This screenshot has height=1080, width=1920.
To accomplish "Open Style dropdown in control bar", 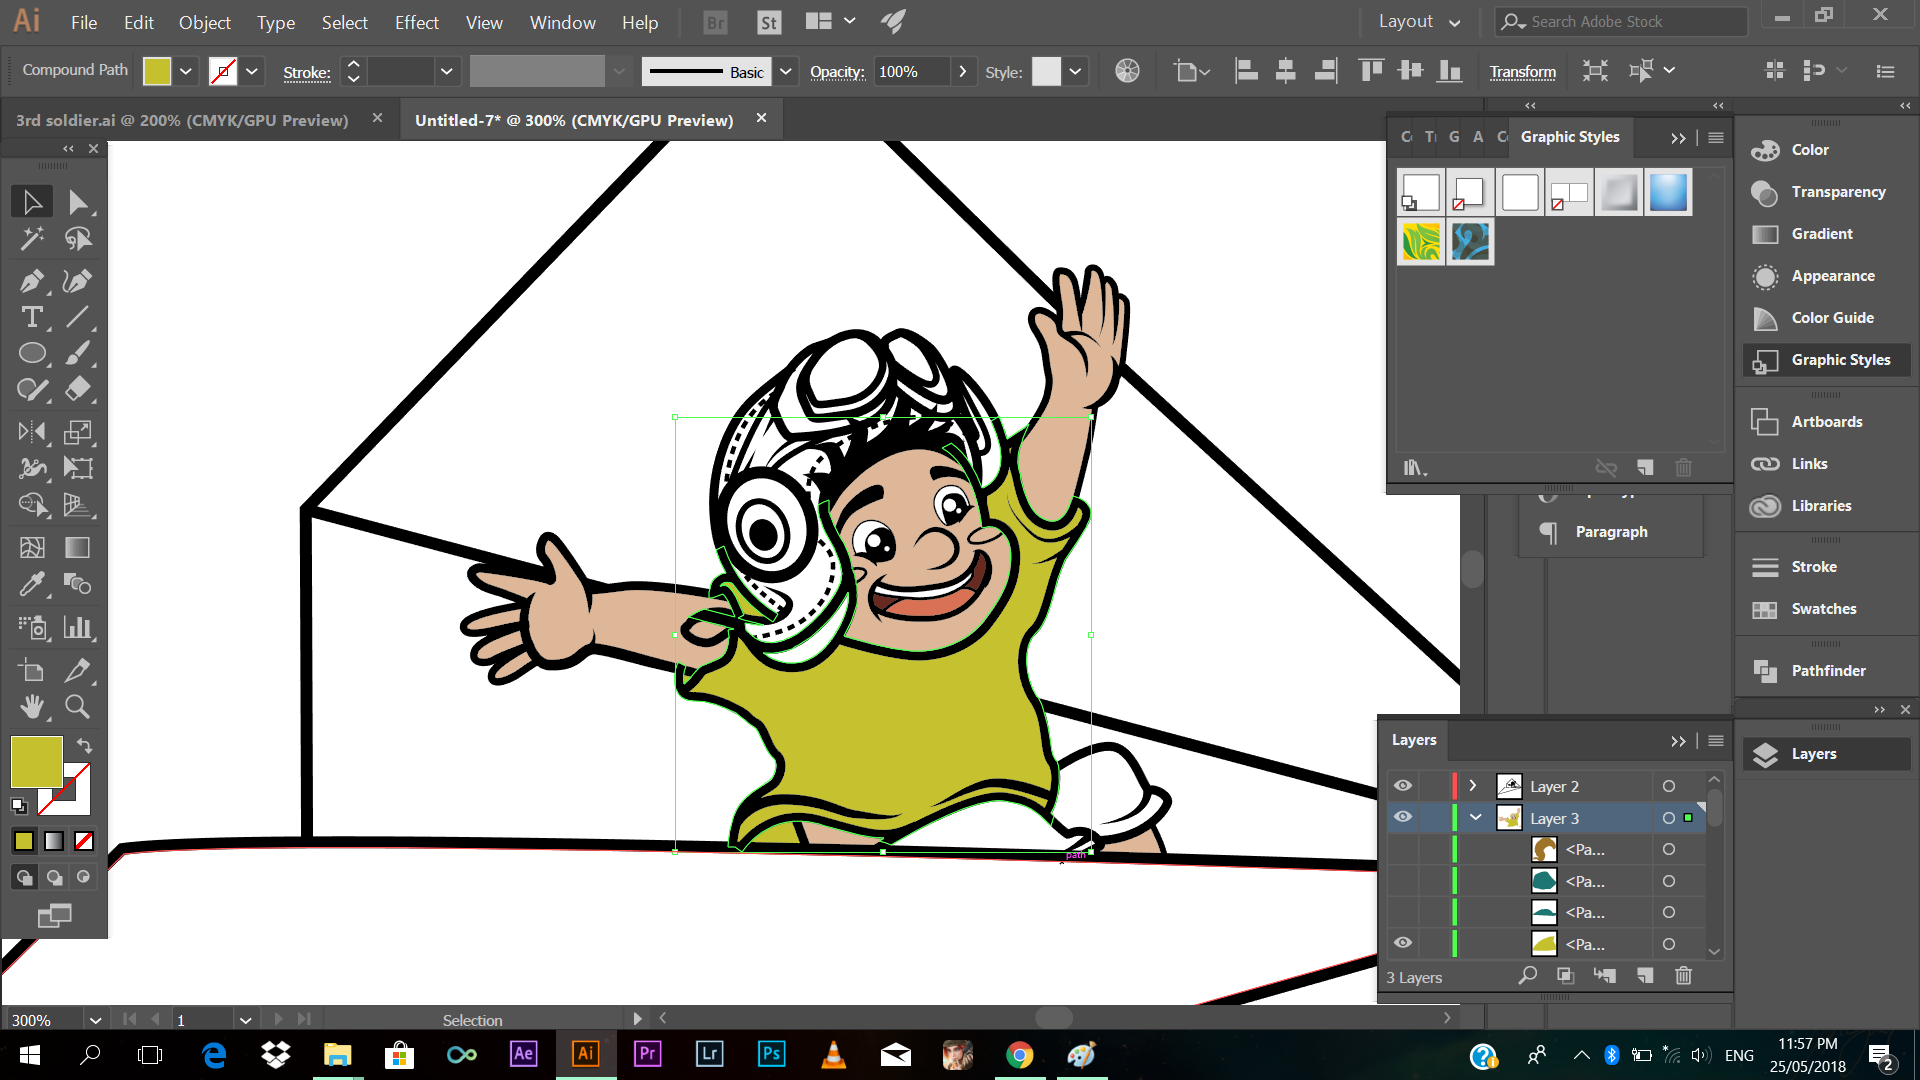I will (x=1075, y=71).
